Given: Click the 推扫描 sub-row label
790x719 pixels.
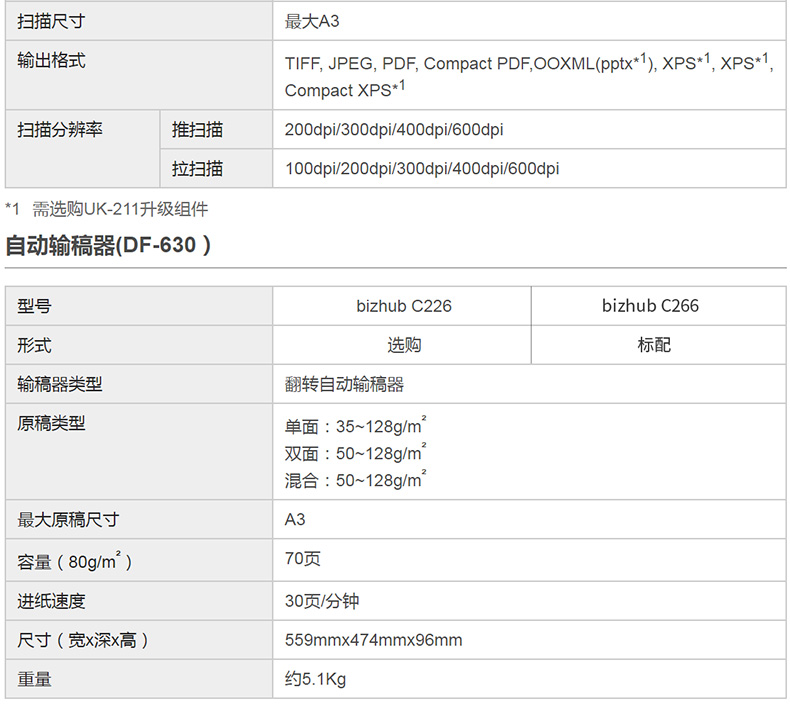Looking at the screenshot, I should 197,130.
